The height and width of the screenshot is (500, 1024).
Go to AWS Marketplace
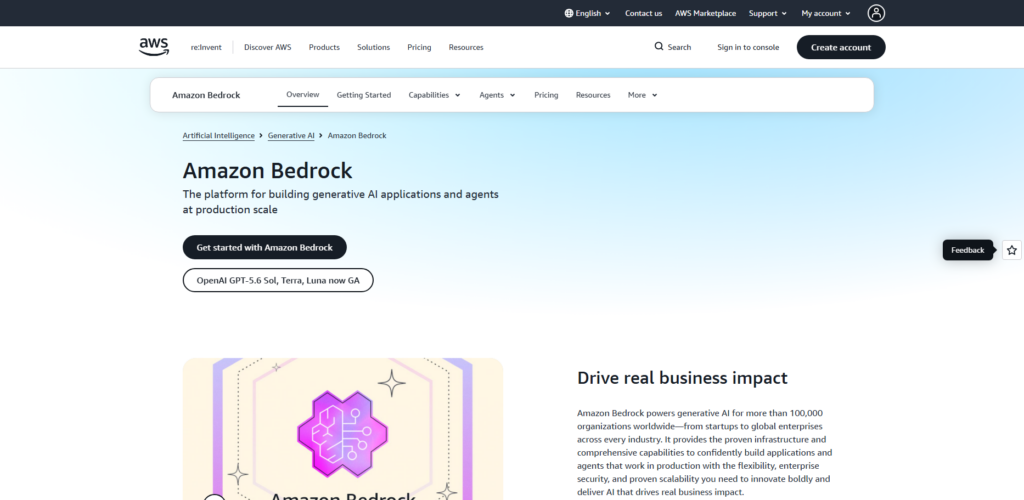click(705, 13)
